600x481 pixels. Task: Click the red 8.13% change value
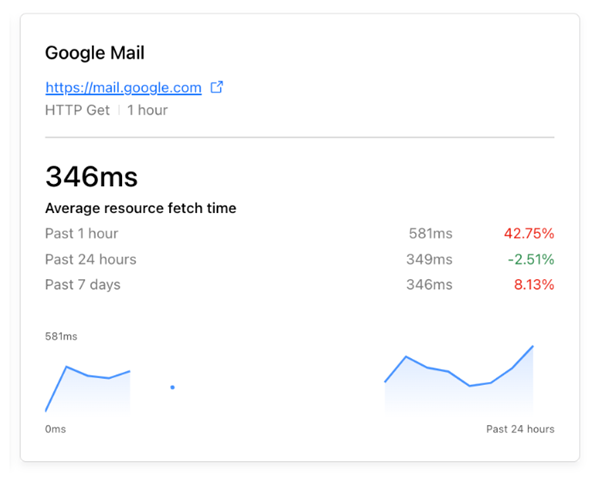(533, 285)
